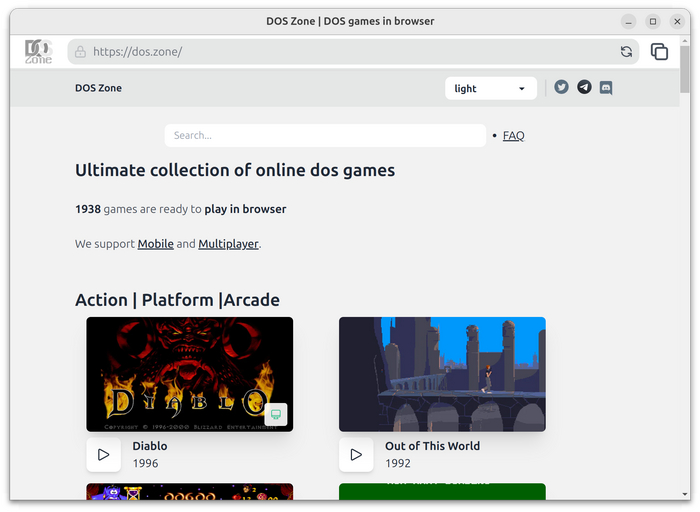Click the monitor badge on Diablo cover
The image size is (700, 512).
click(276, 414)
